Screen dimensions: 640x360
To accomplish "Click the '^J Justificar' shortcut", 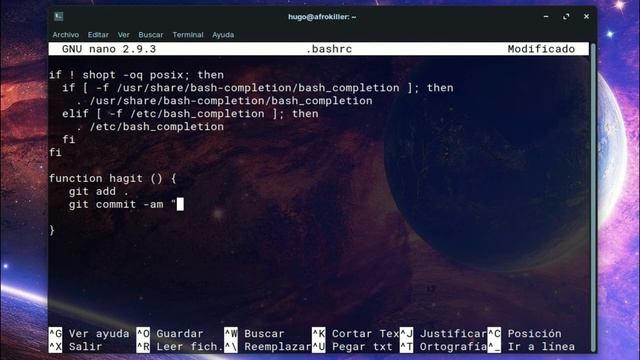I will [443, 333].
